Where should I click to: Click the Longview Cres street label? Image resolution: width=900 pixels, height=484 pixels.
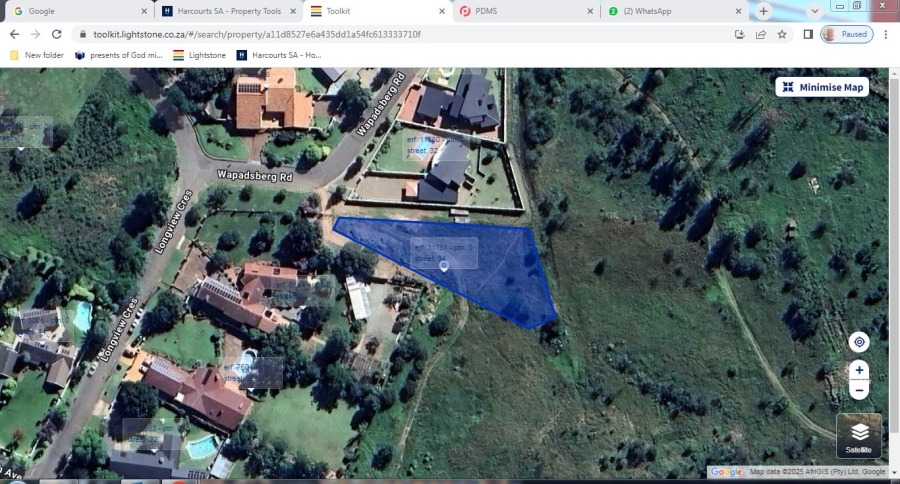coord(175,221)
